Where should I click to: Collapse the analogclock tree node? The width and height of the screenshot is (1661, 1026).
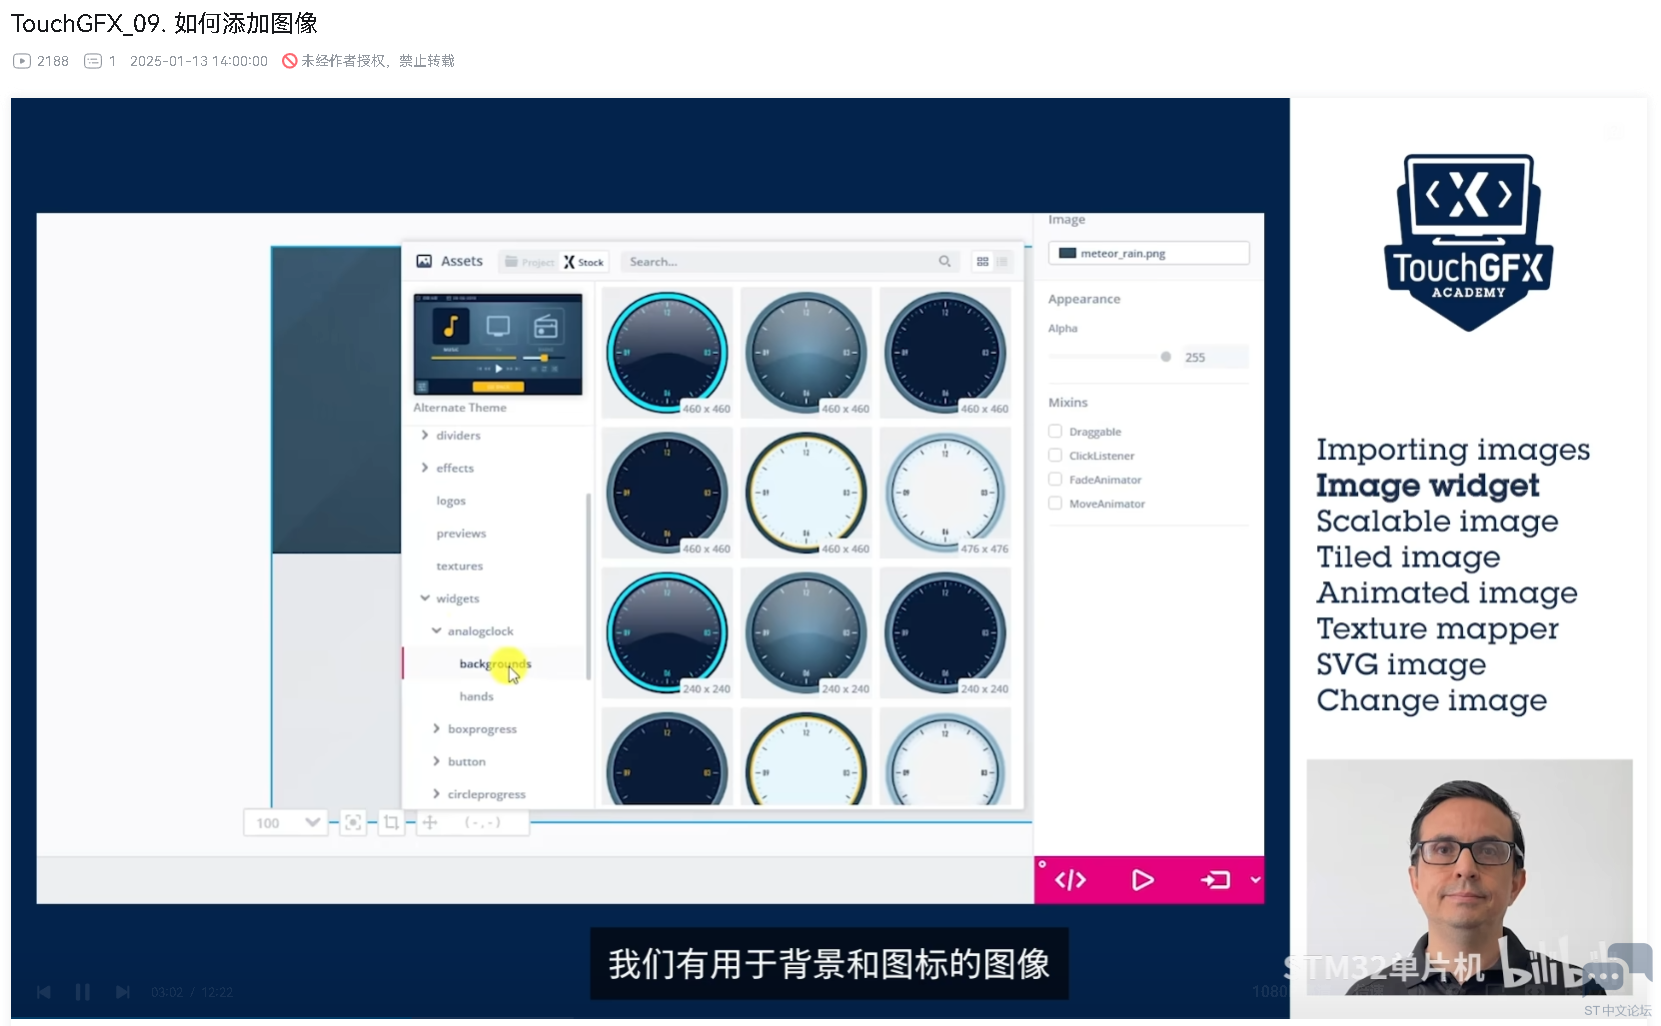click(437, 631)
